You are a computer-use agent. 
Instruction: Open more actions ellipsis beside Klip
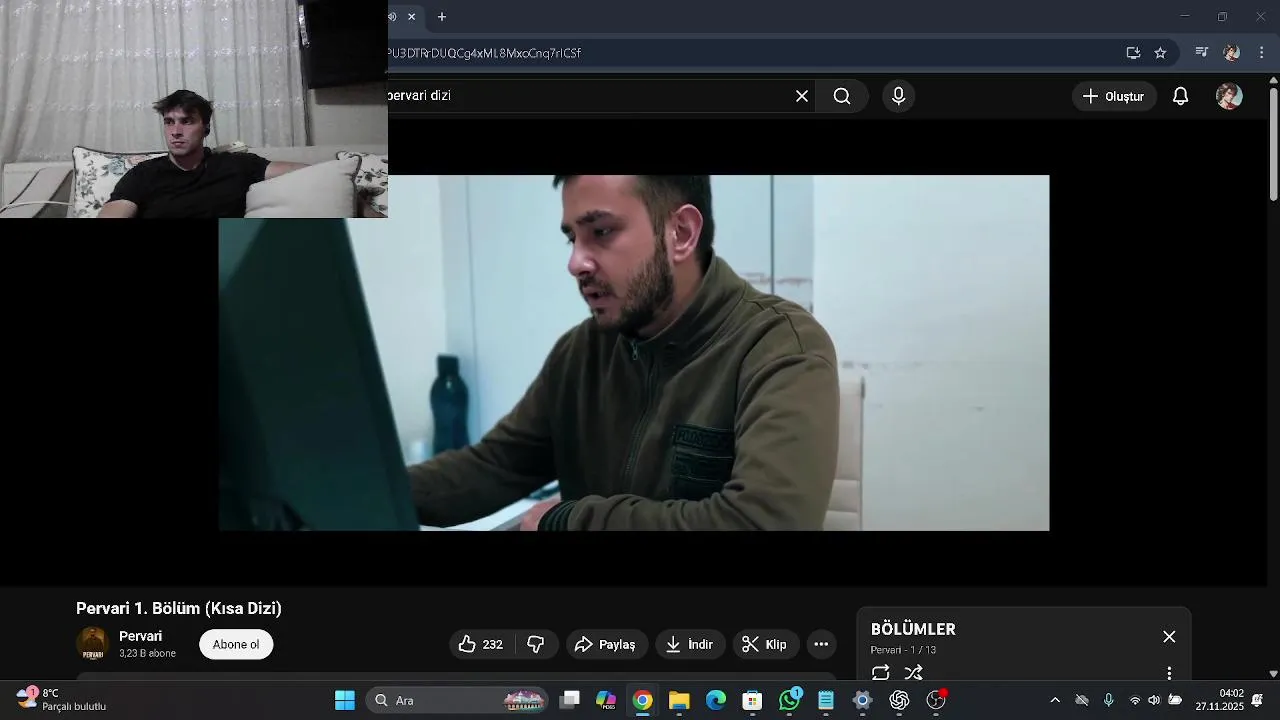pos(821,645)
